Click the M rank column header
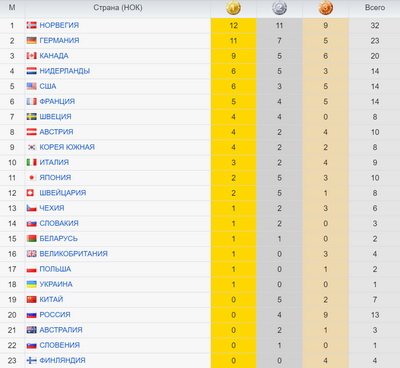Viewport: 400px width, 368px height. click(x=12, y=8)
